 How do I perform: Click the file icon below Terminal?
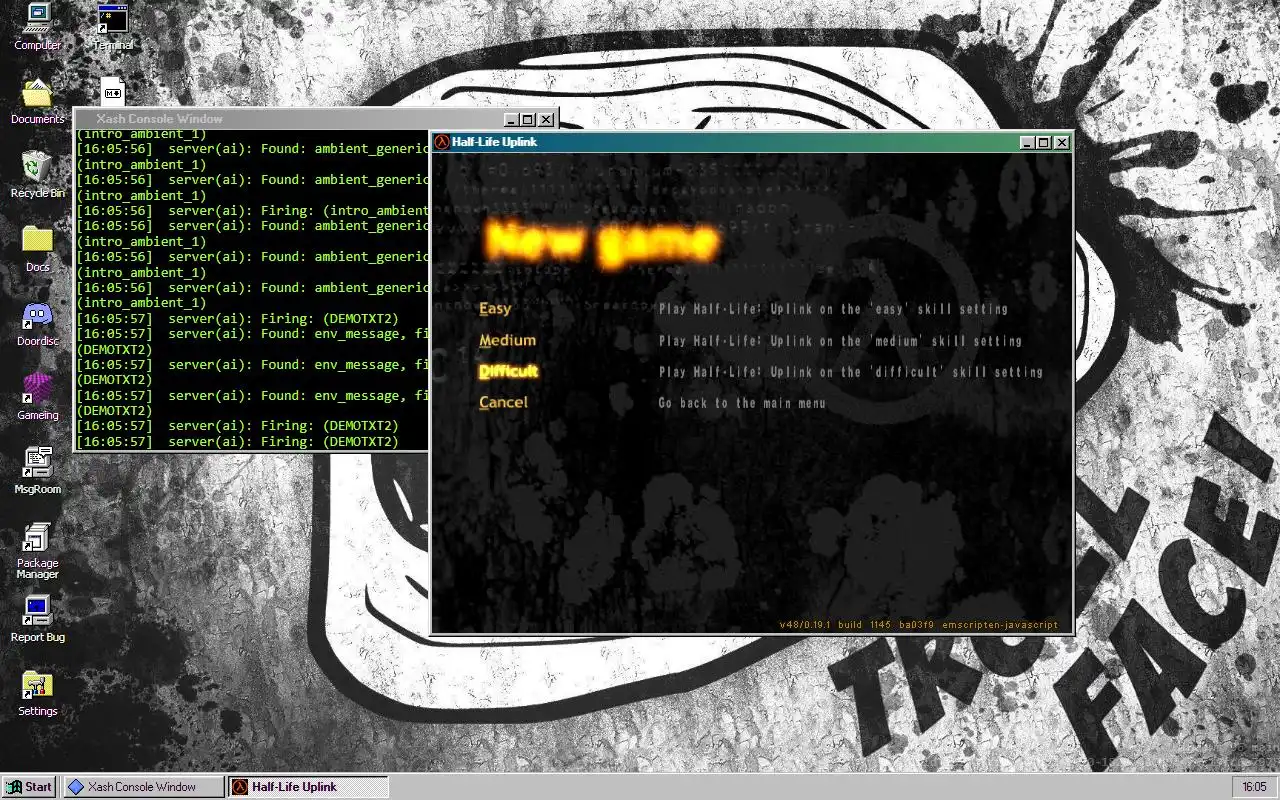[x=113, y=92]
